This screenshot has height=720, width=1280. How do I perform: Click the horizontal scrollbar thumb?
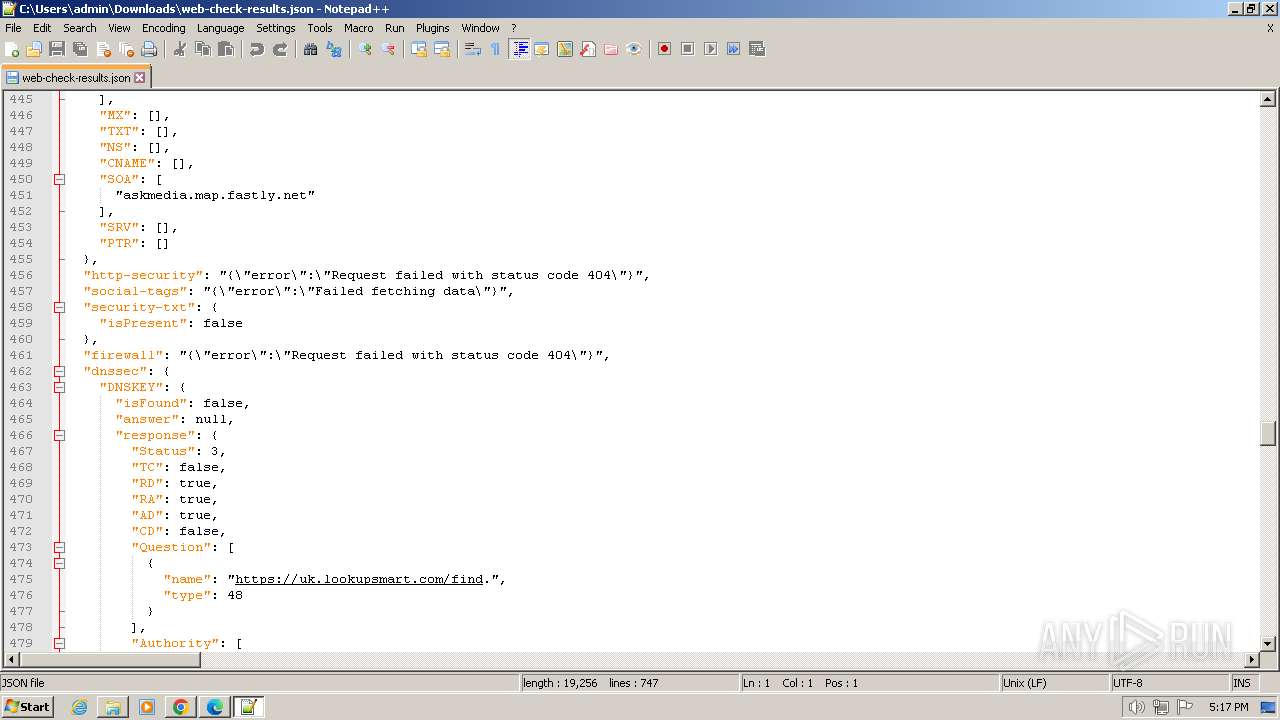(x=110, y=659)
